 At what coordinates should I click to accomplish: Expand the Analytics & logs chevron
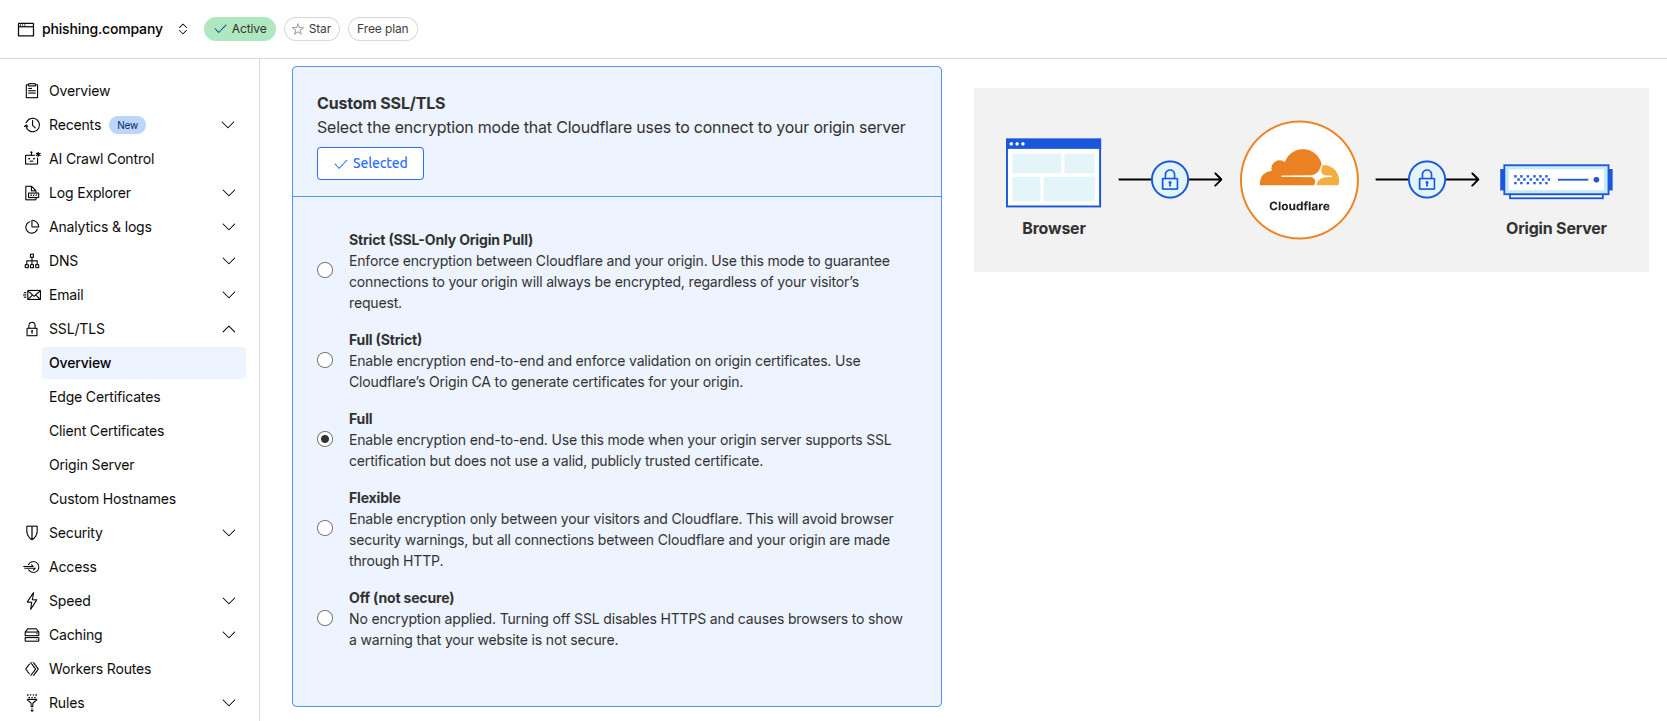click(228, 227)
